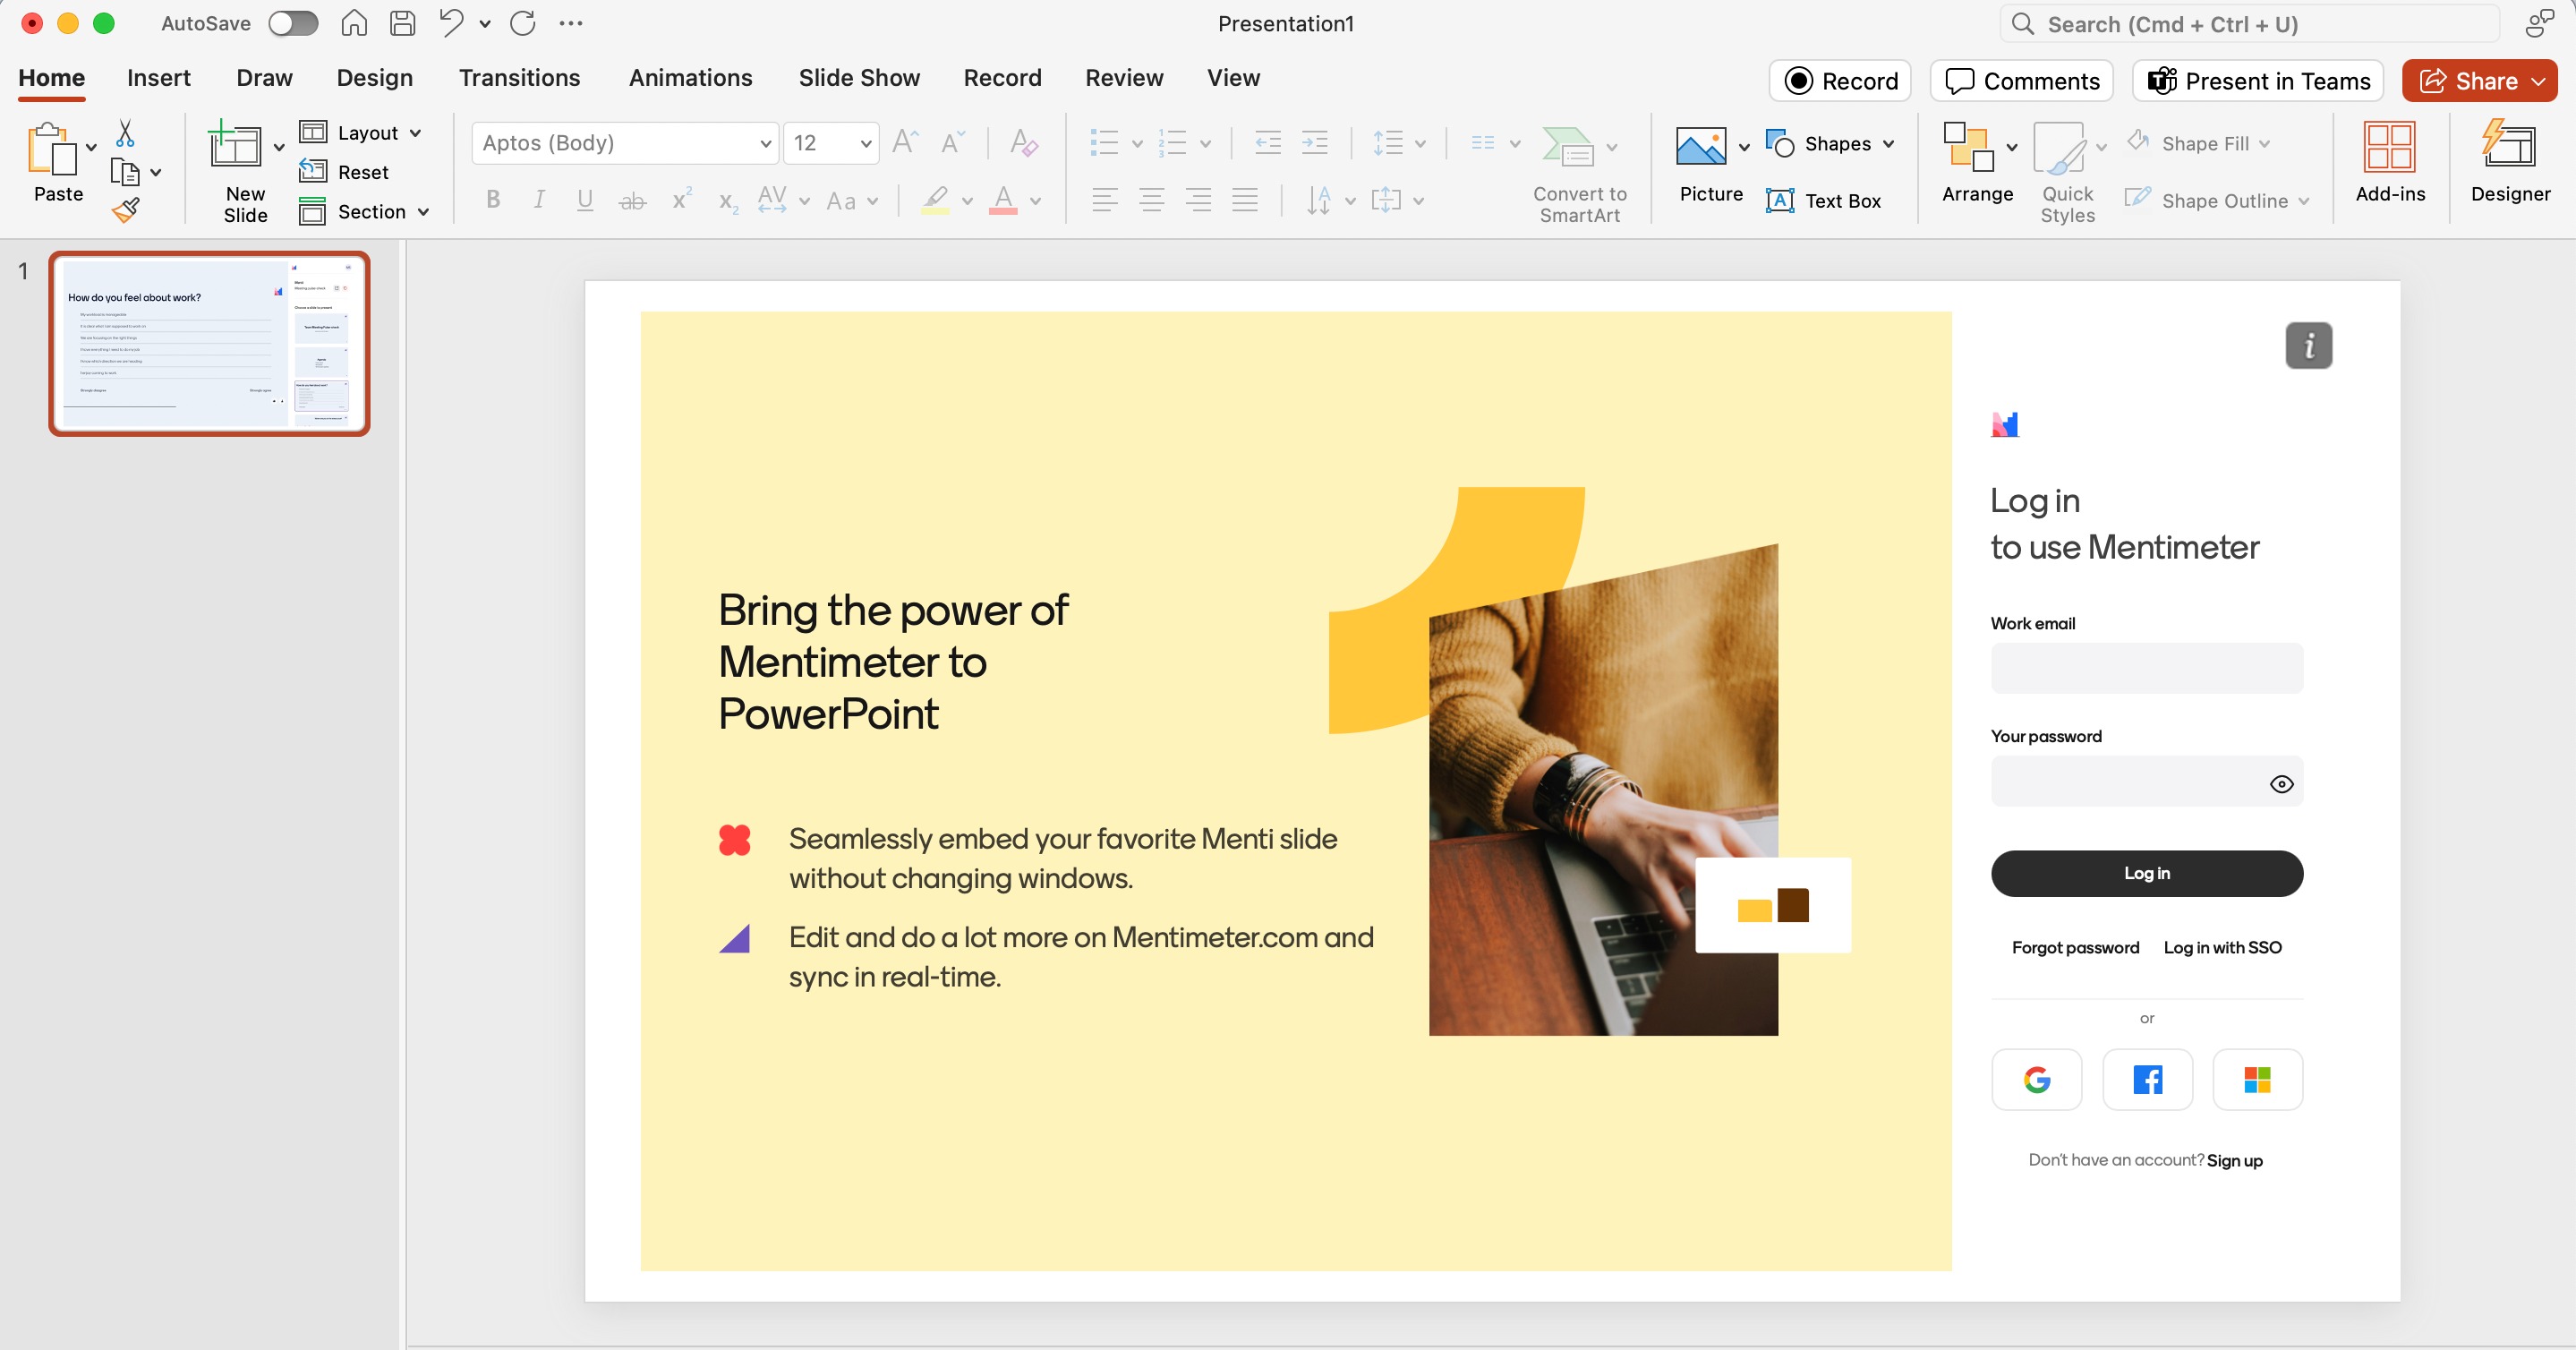Viewport: 2576px width, 1350px height.
Task: Insert a Text Box
Action: coord(1823,201)
